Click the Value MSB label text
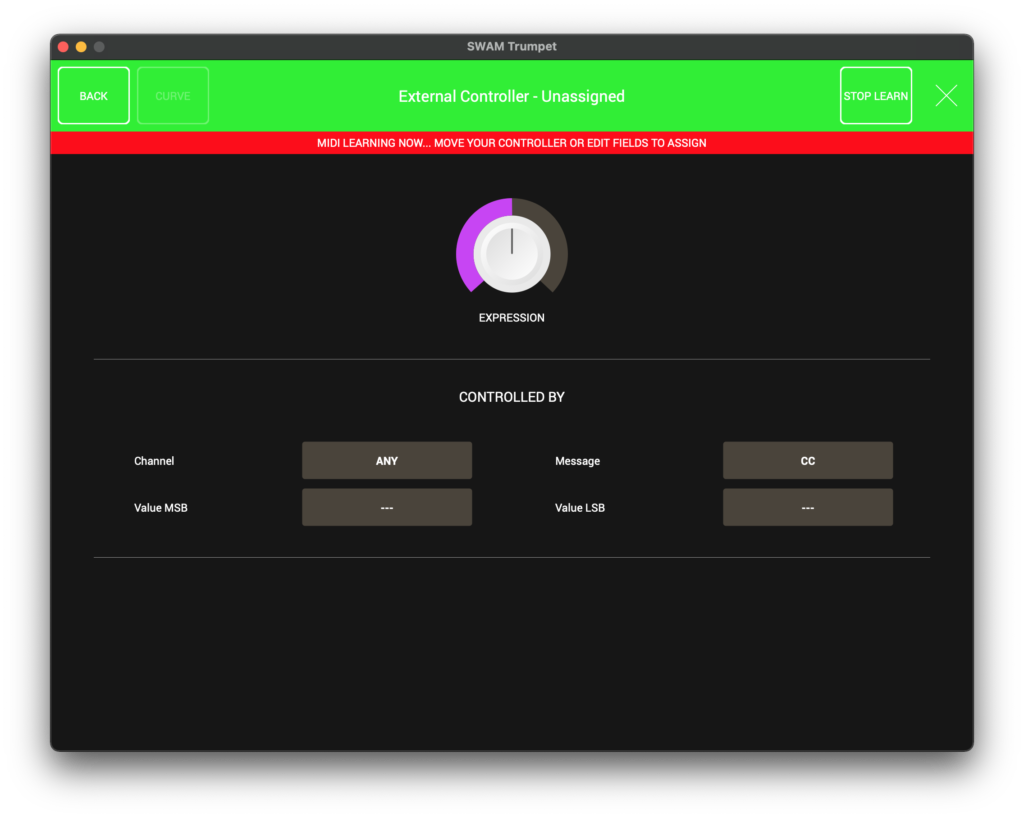 pyautogui.click(x=161, y=508)
